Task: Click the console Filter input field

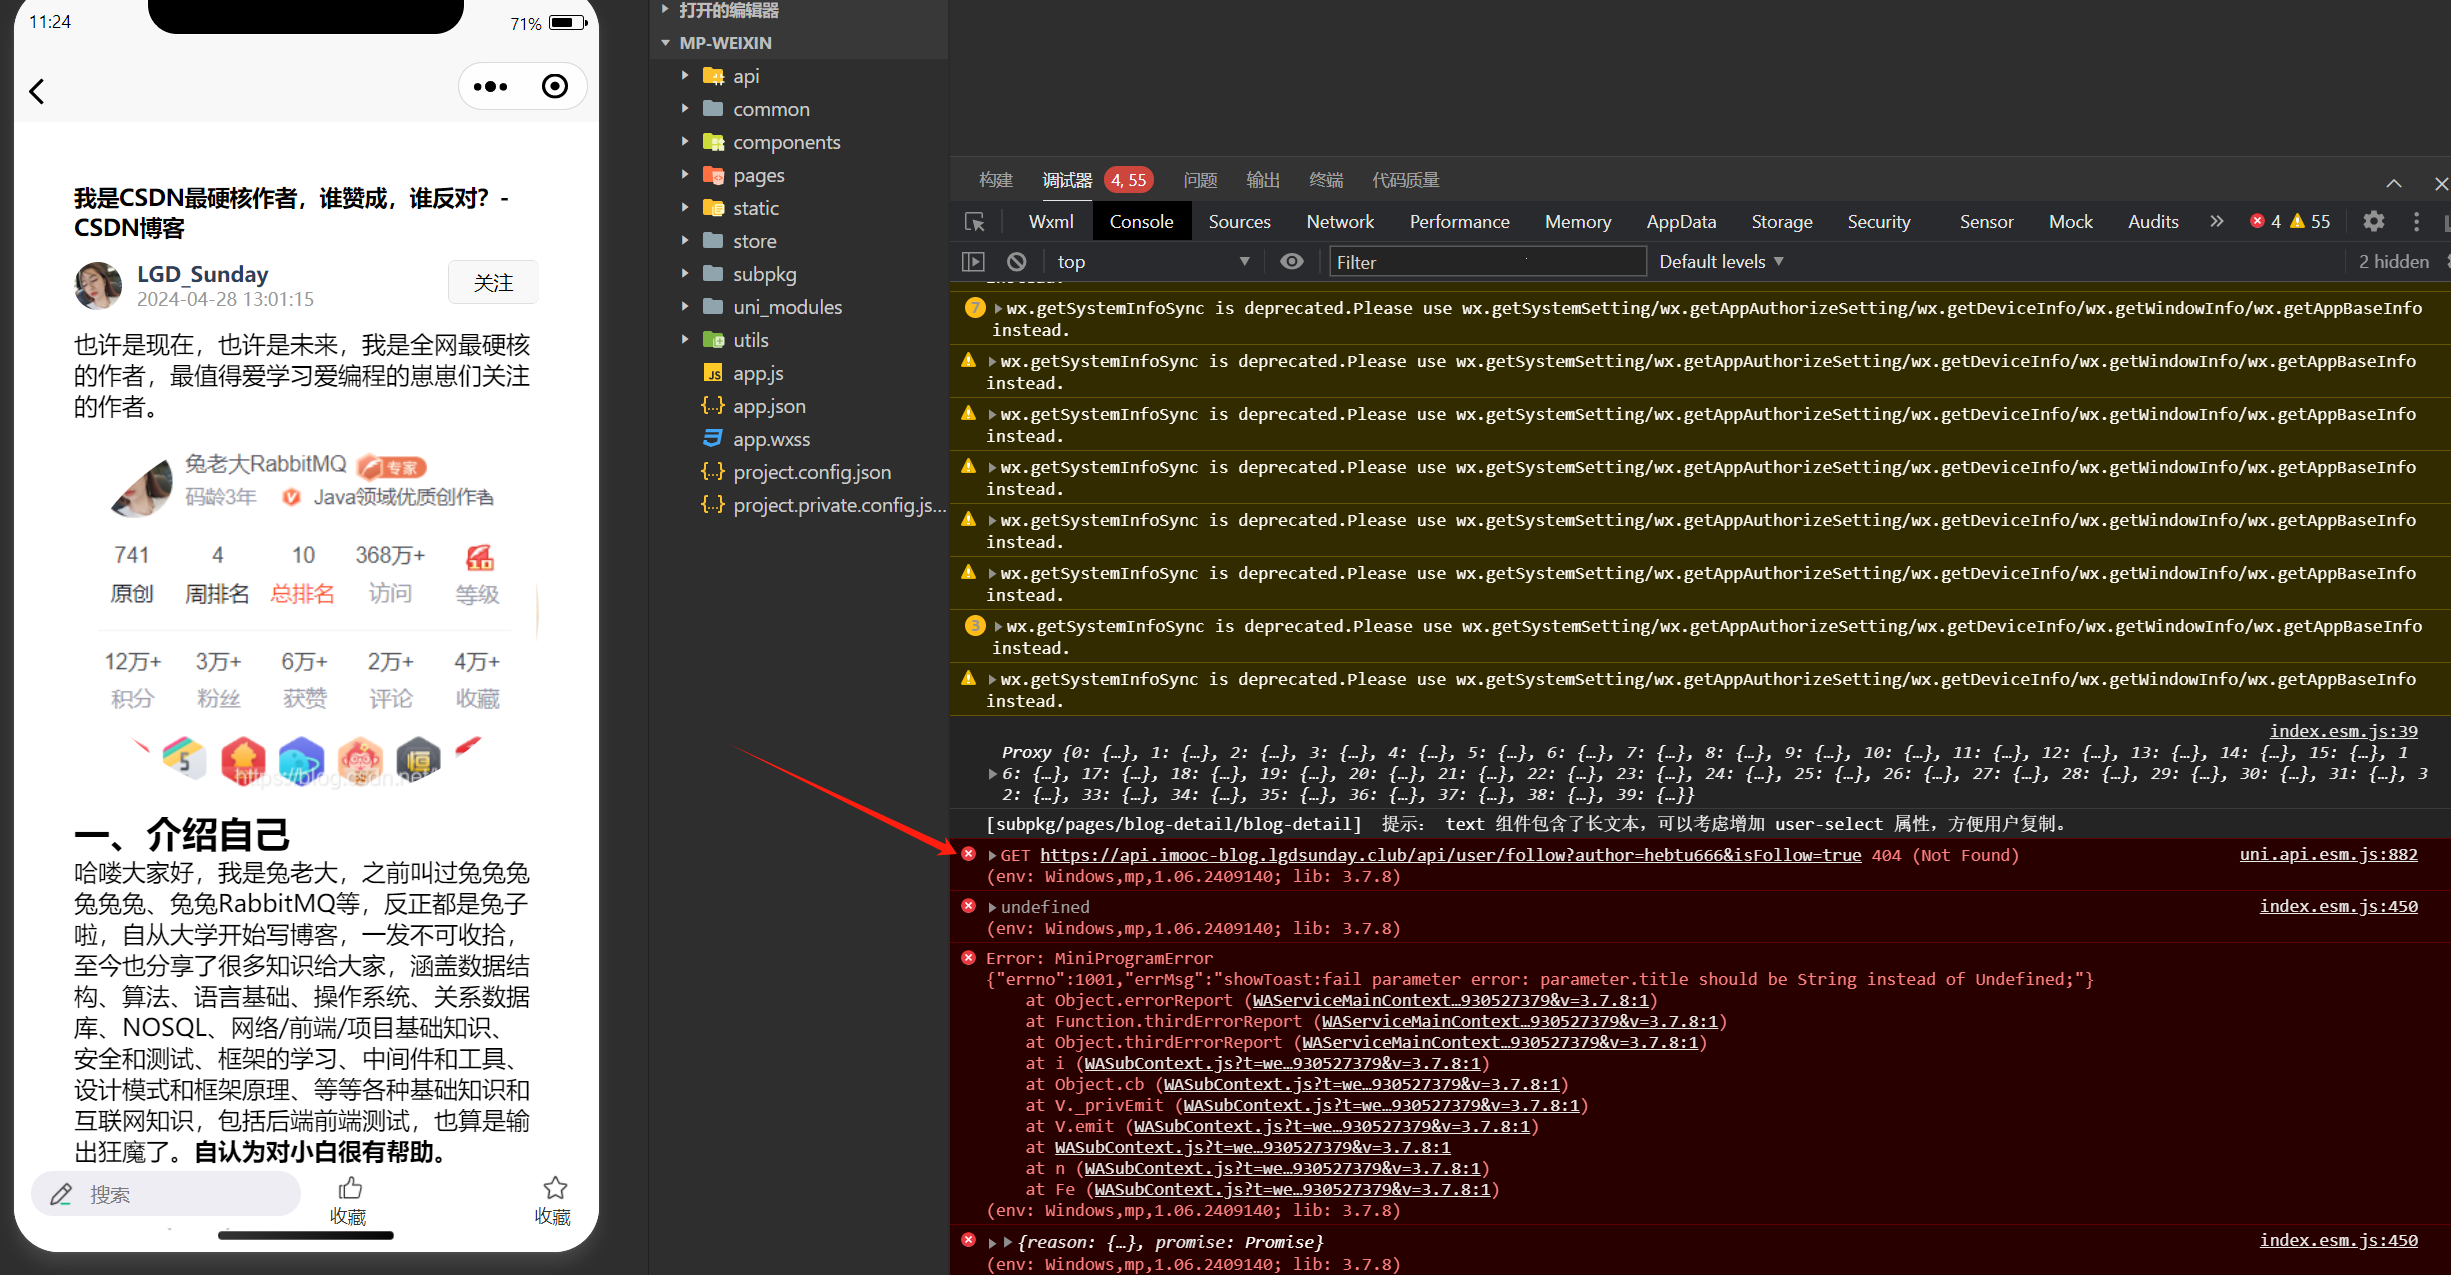Action: pyautogui.click(x=1487, y=262)
